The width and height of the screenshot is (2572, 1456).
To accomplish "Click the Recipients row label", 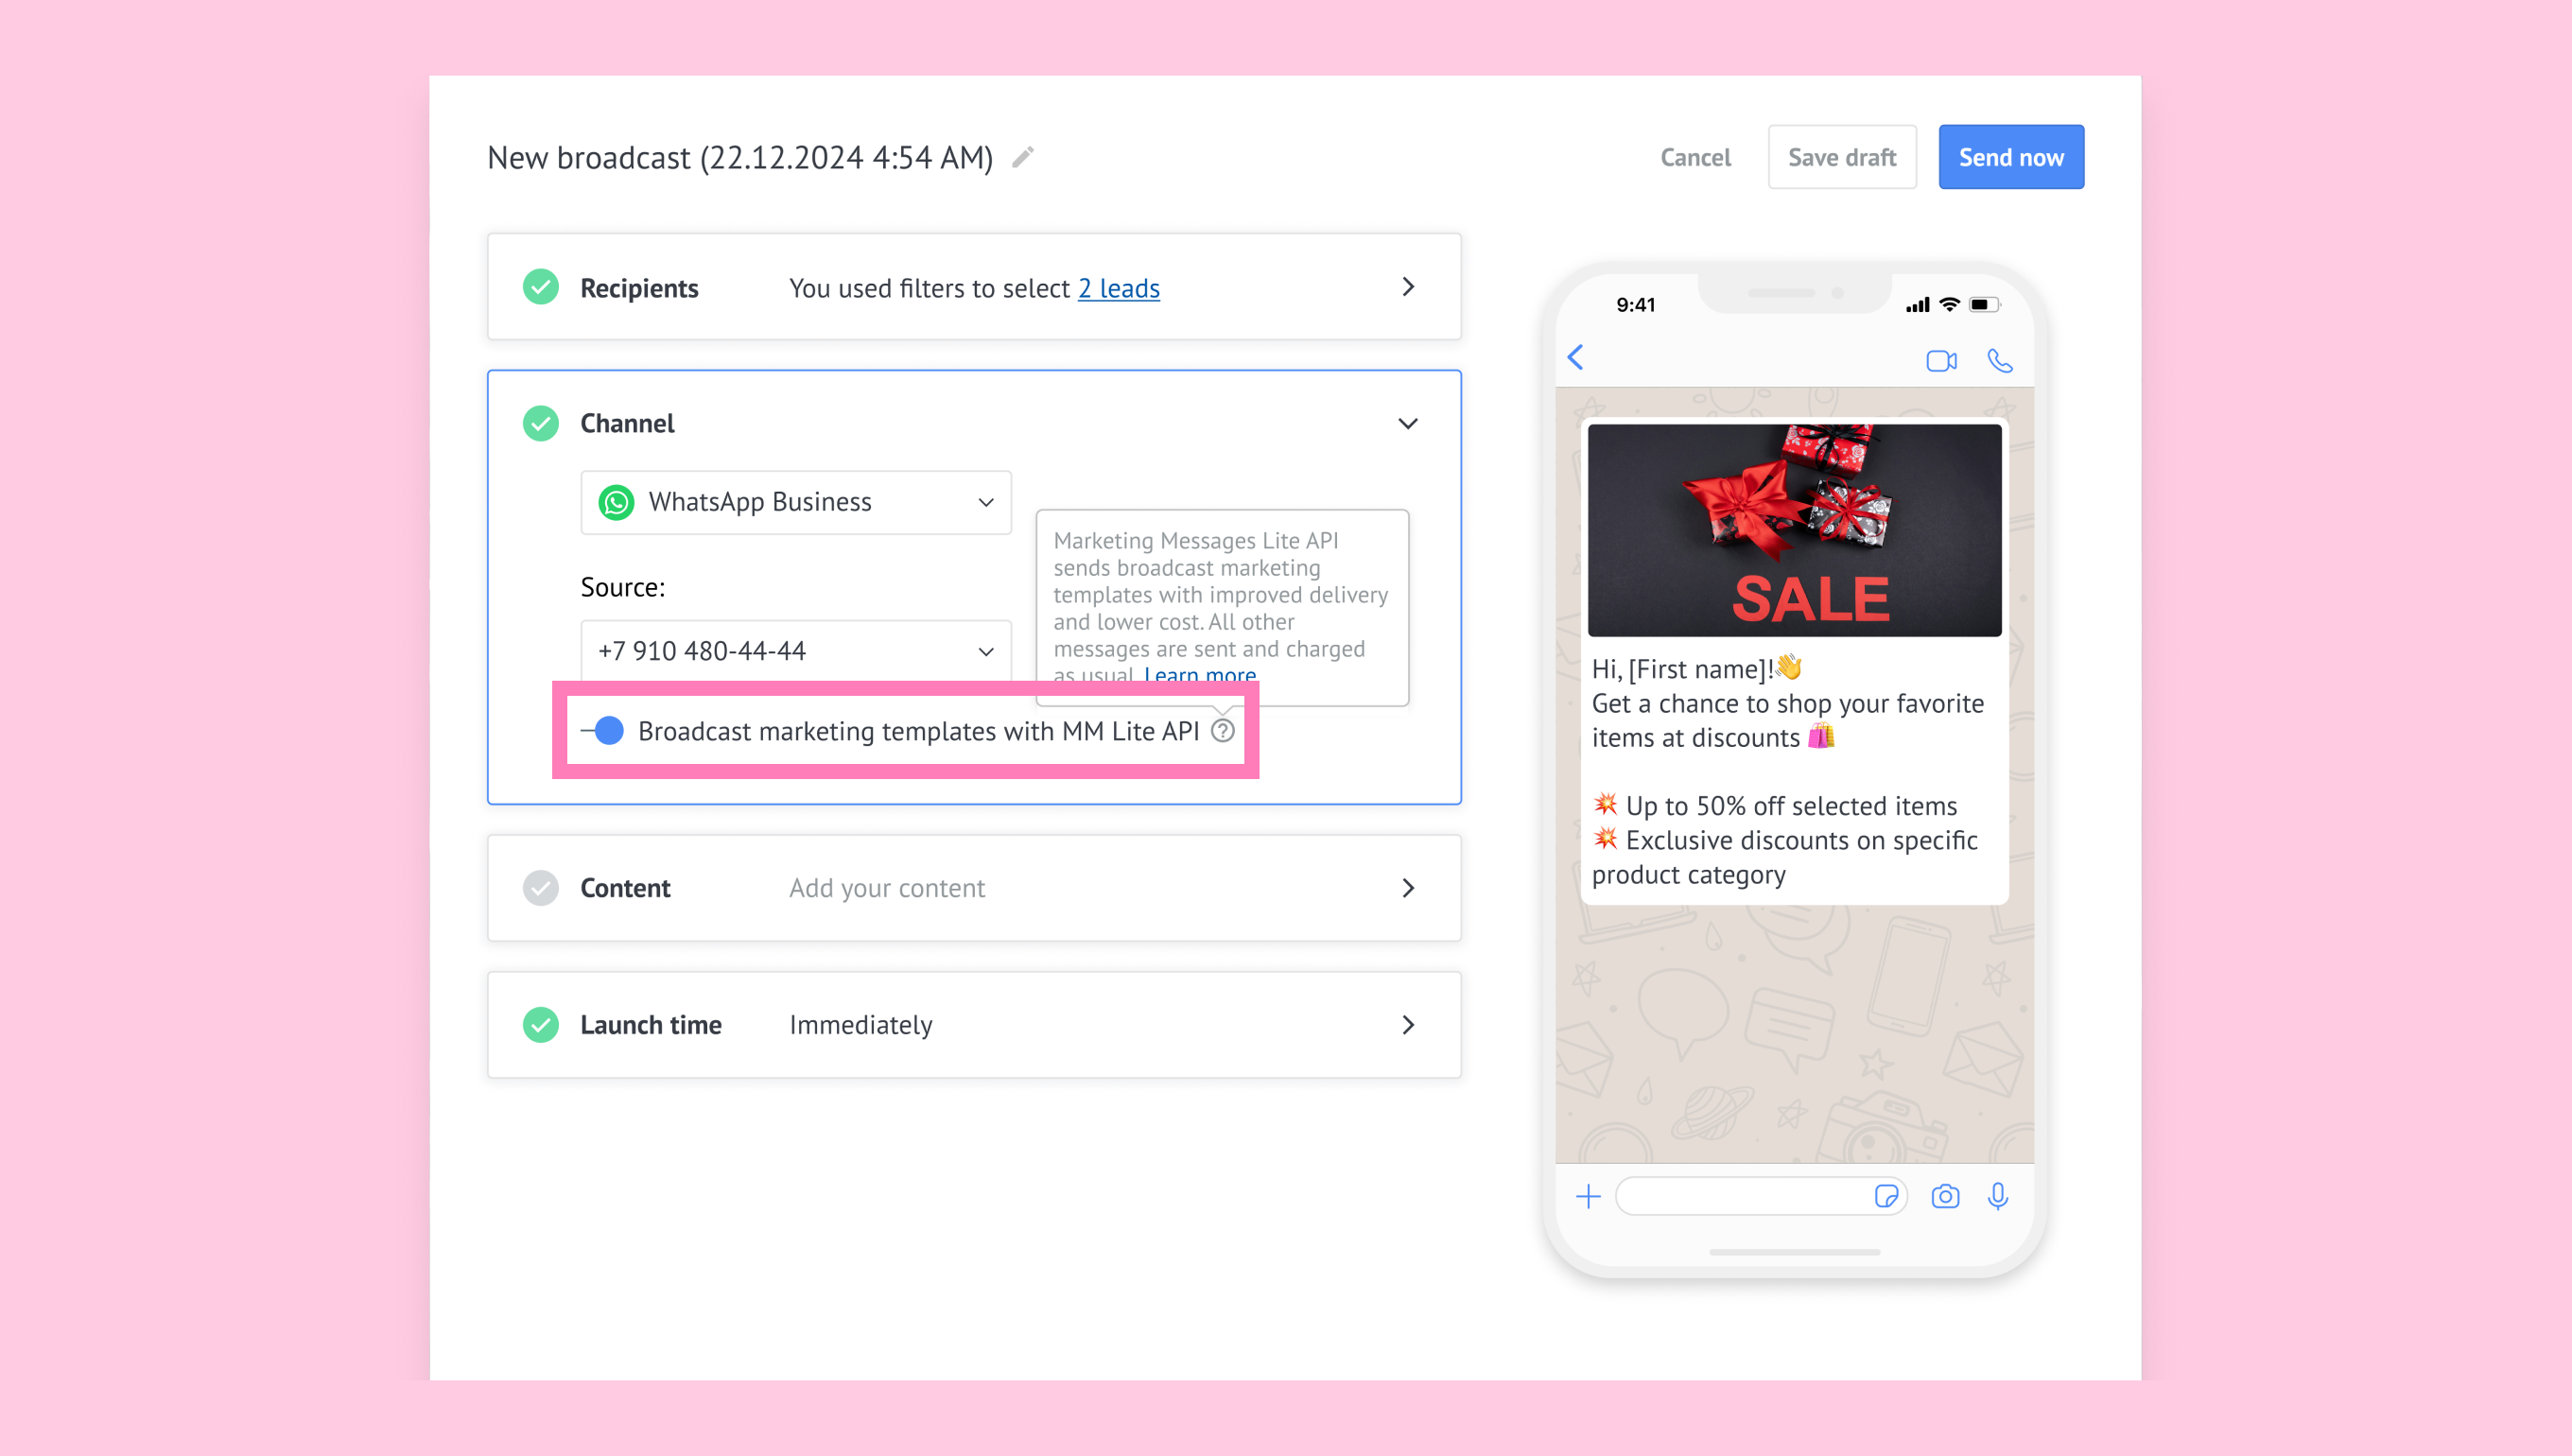I will [x=639, y=288].
